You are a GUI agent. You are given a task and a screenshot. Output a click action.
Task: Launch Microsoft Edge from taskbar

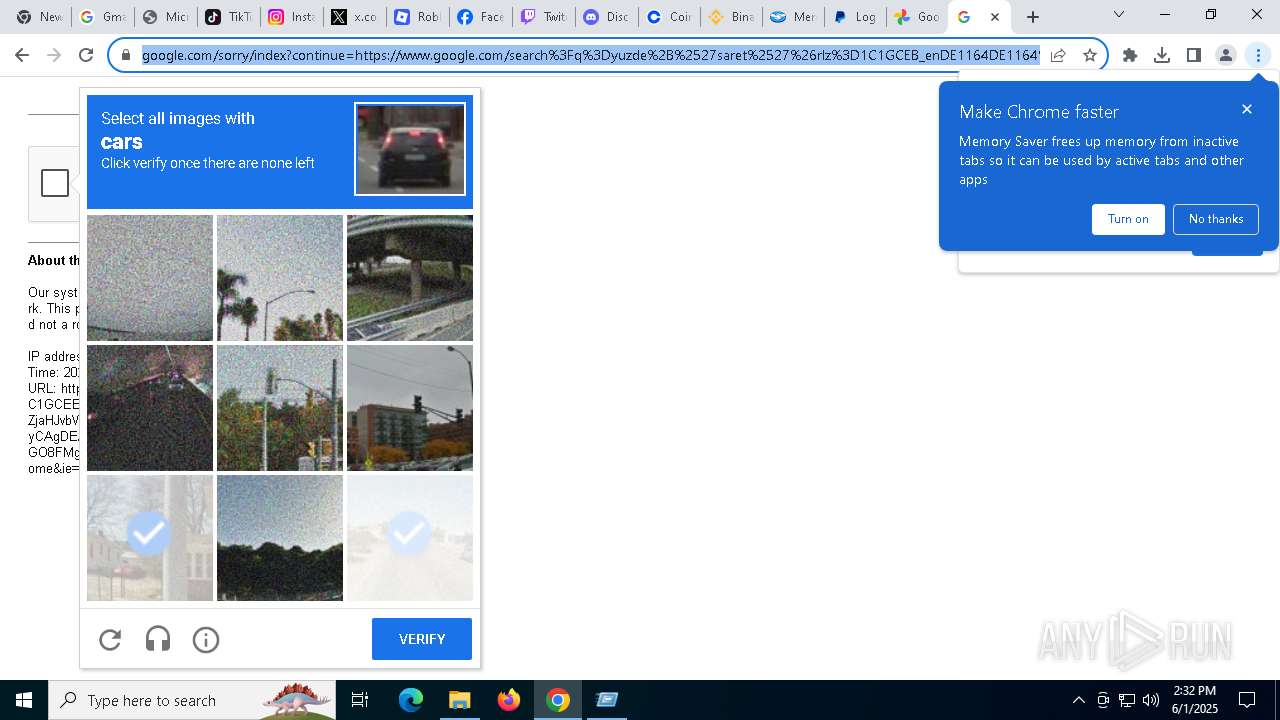(411, 700)
